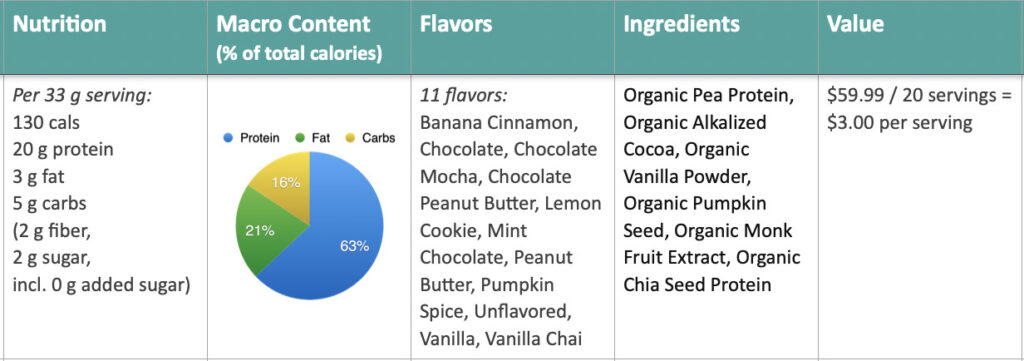Click the 11 flavors list cell
This screenshot has width=1024, height=361.
point(511,217)
